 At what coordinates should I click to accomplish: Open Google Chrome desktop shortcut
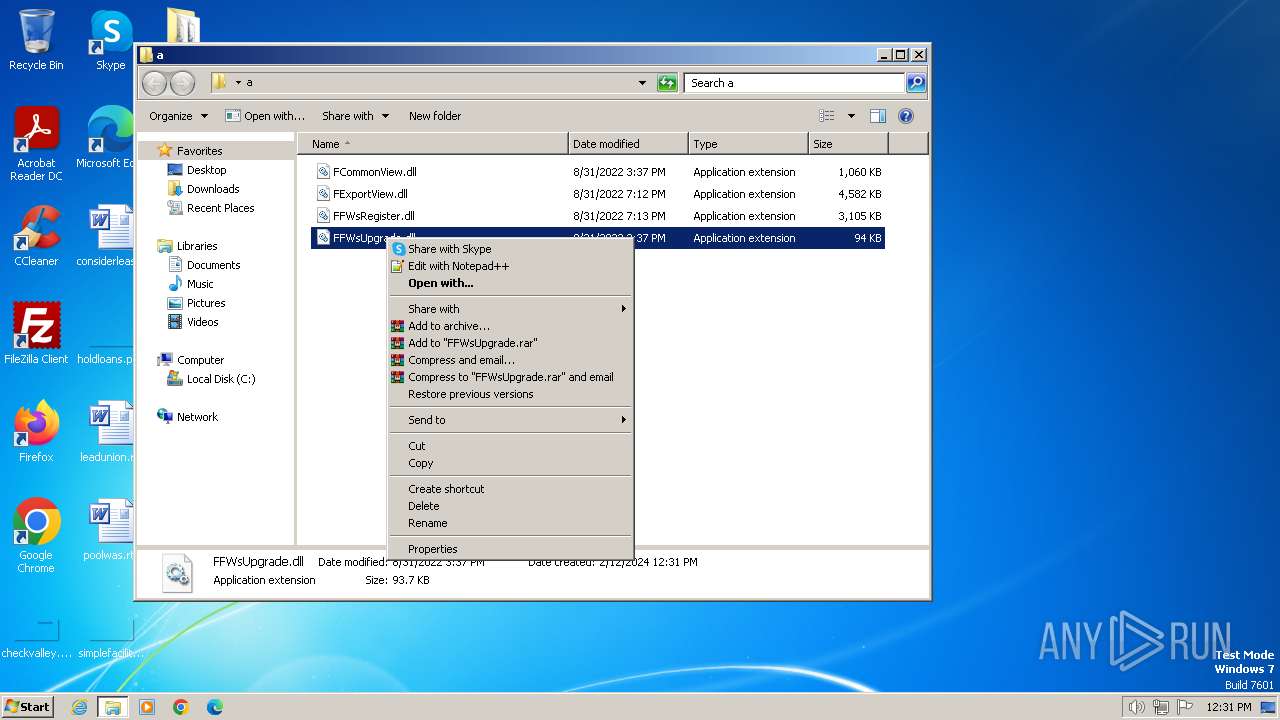point(36,535)
